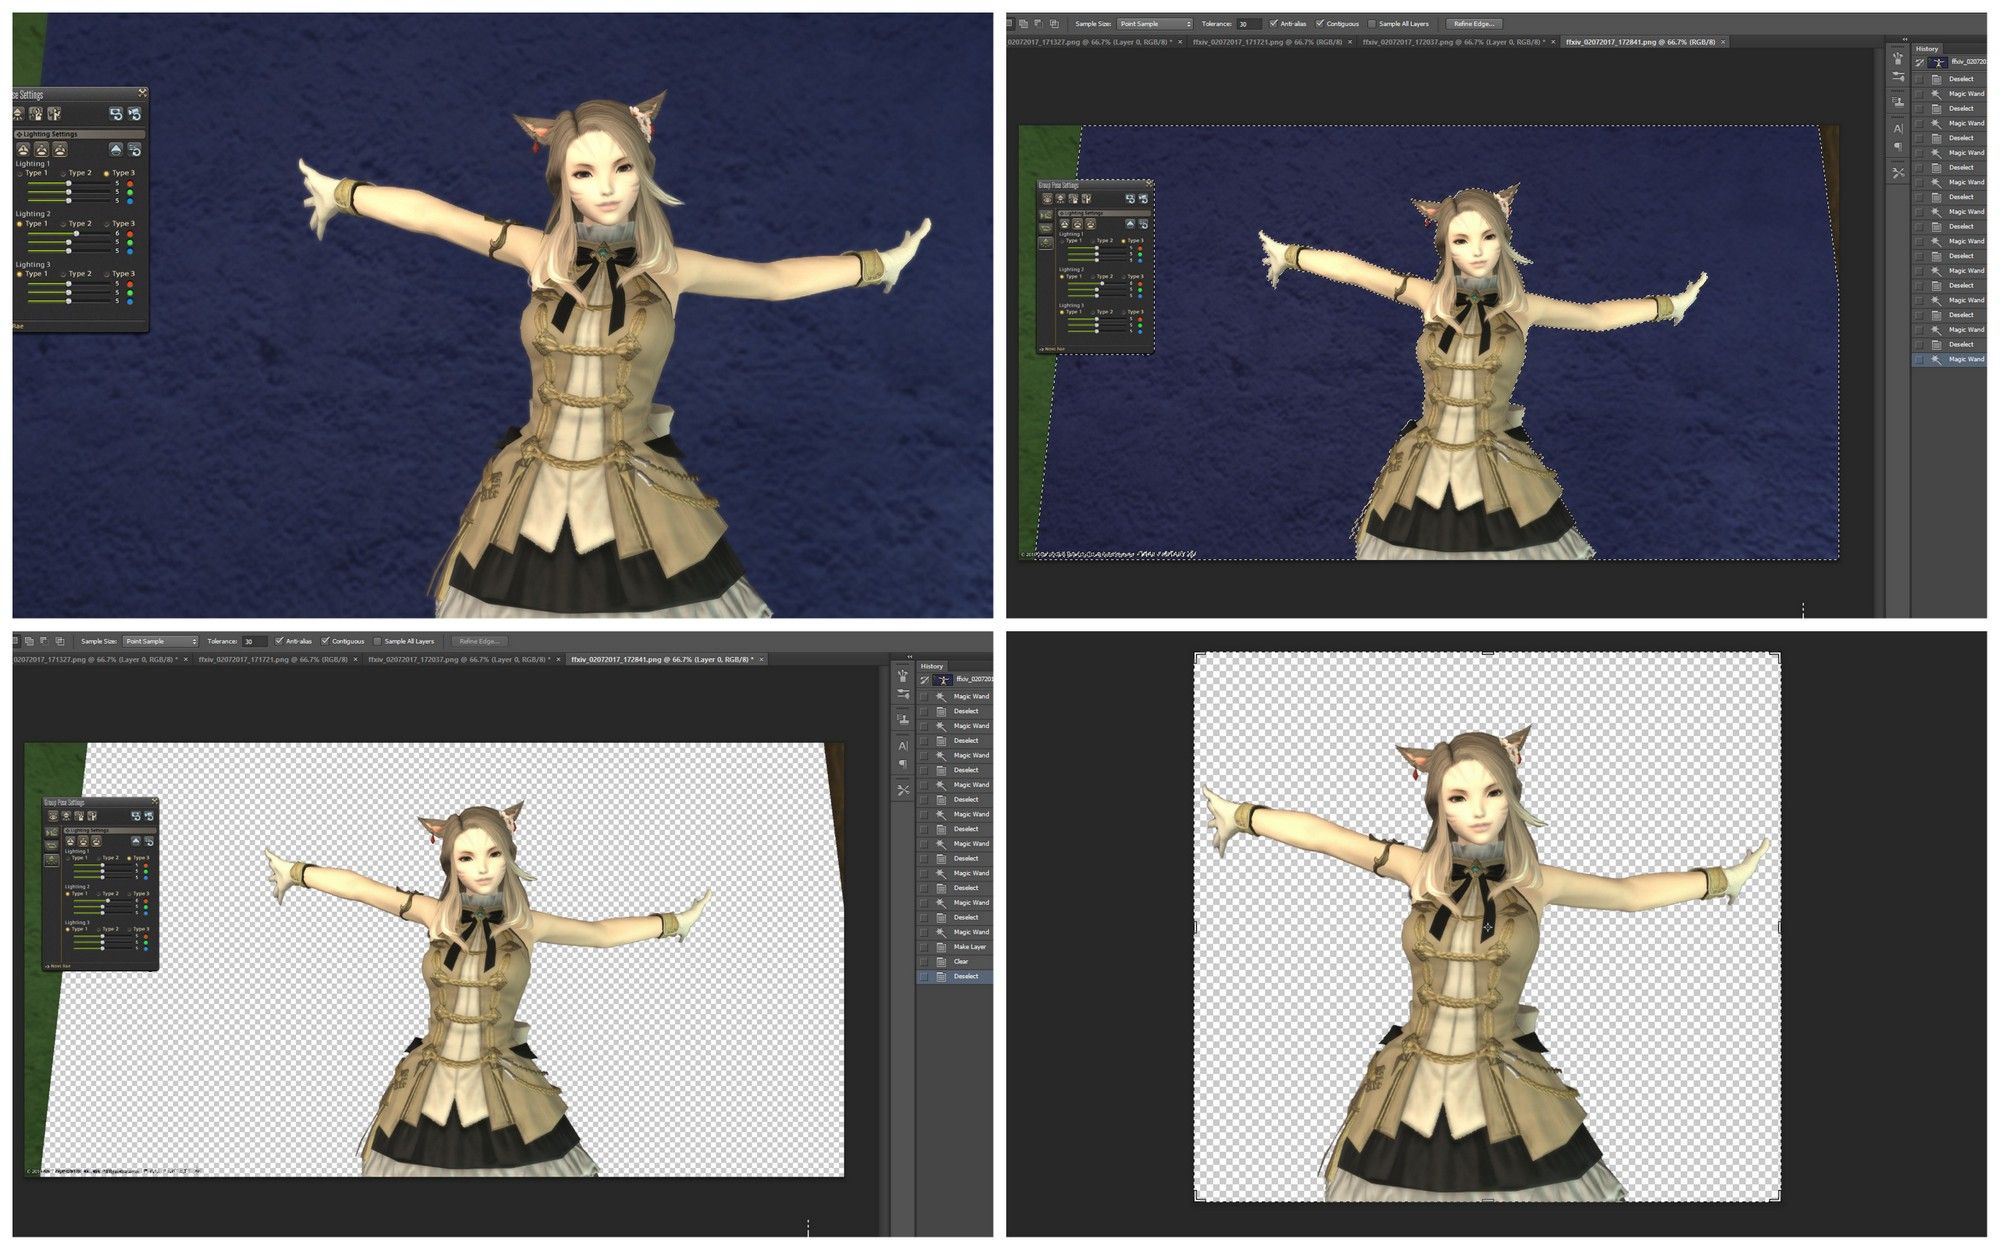The width and height of the screenshot is (2000, 1250).
Task: Click Refine Edge button in blue-background Photoshop window
Action: tap(1474, 24)
